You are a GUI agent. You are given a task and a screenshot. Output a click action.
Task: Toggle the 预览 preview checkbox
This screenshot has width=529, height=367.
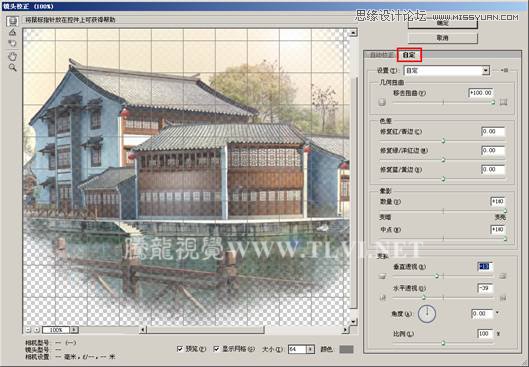(180, 349)
